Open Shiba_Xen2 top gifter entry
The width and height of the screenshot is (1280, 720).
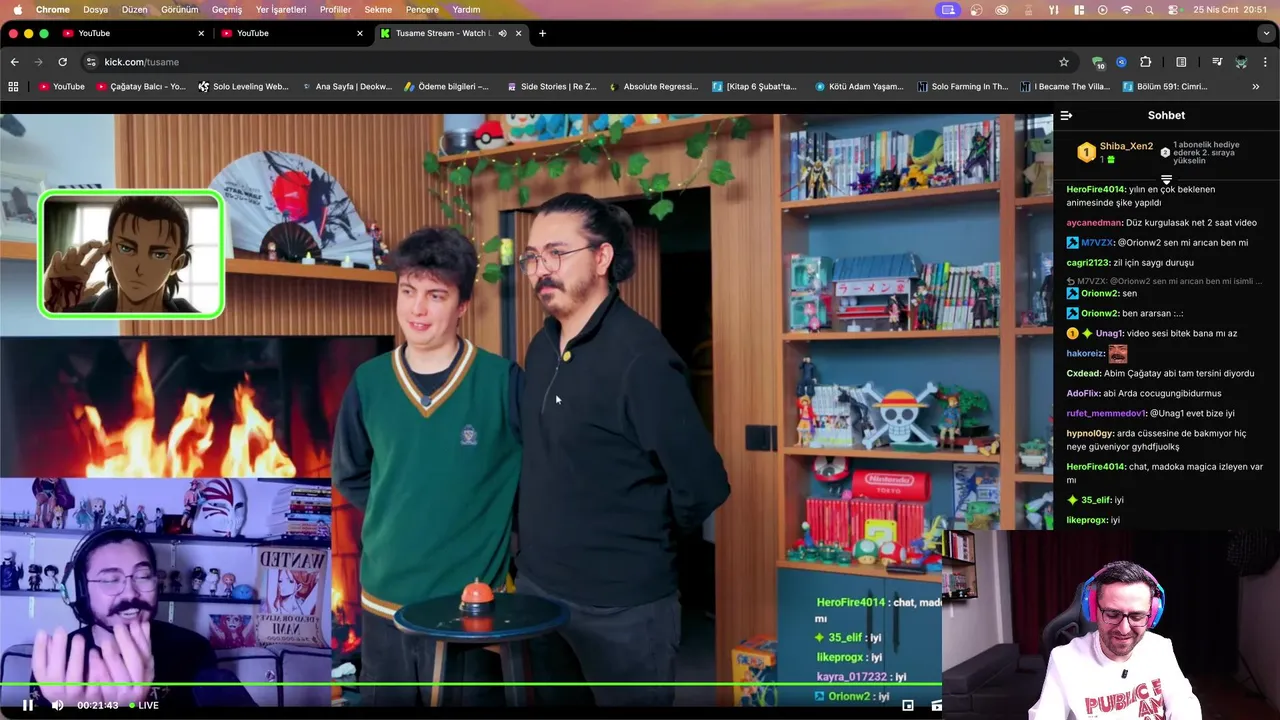tap(1116, 152)
